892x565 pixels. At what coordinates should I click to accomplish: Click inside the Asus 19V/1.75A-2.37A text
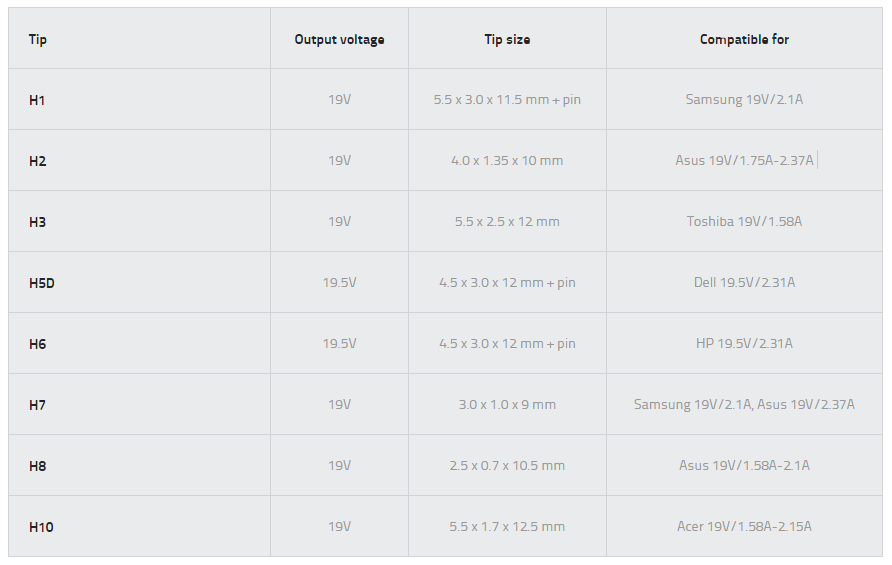(744, 160)
